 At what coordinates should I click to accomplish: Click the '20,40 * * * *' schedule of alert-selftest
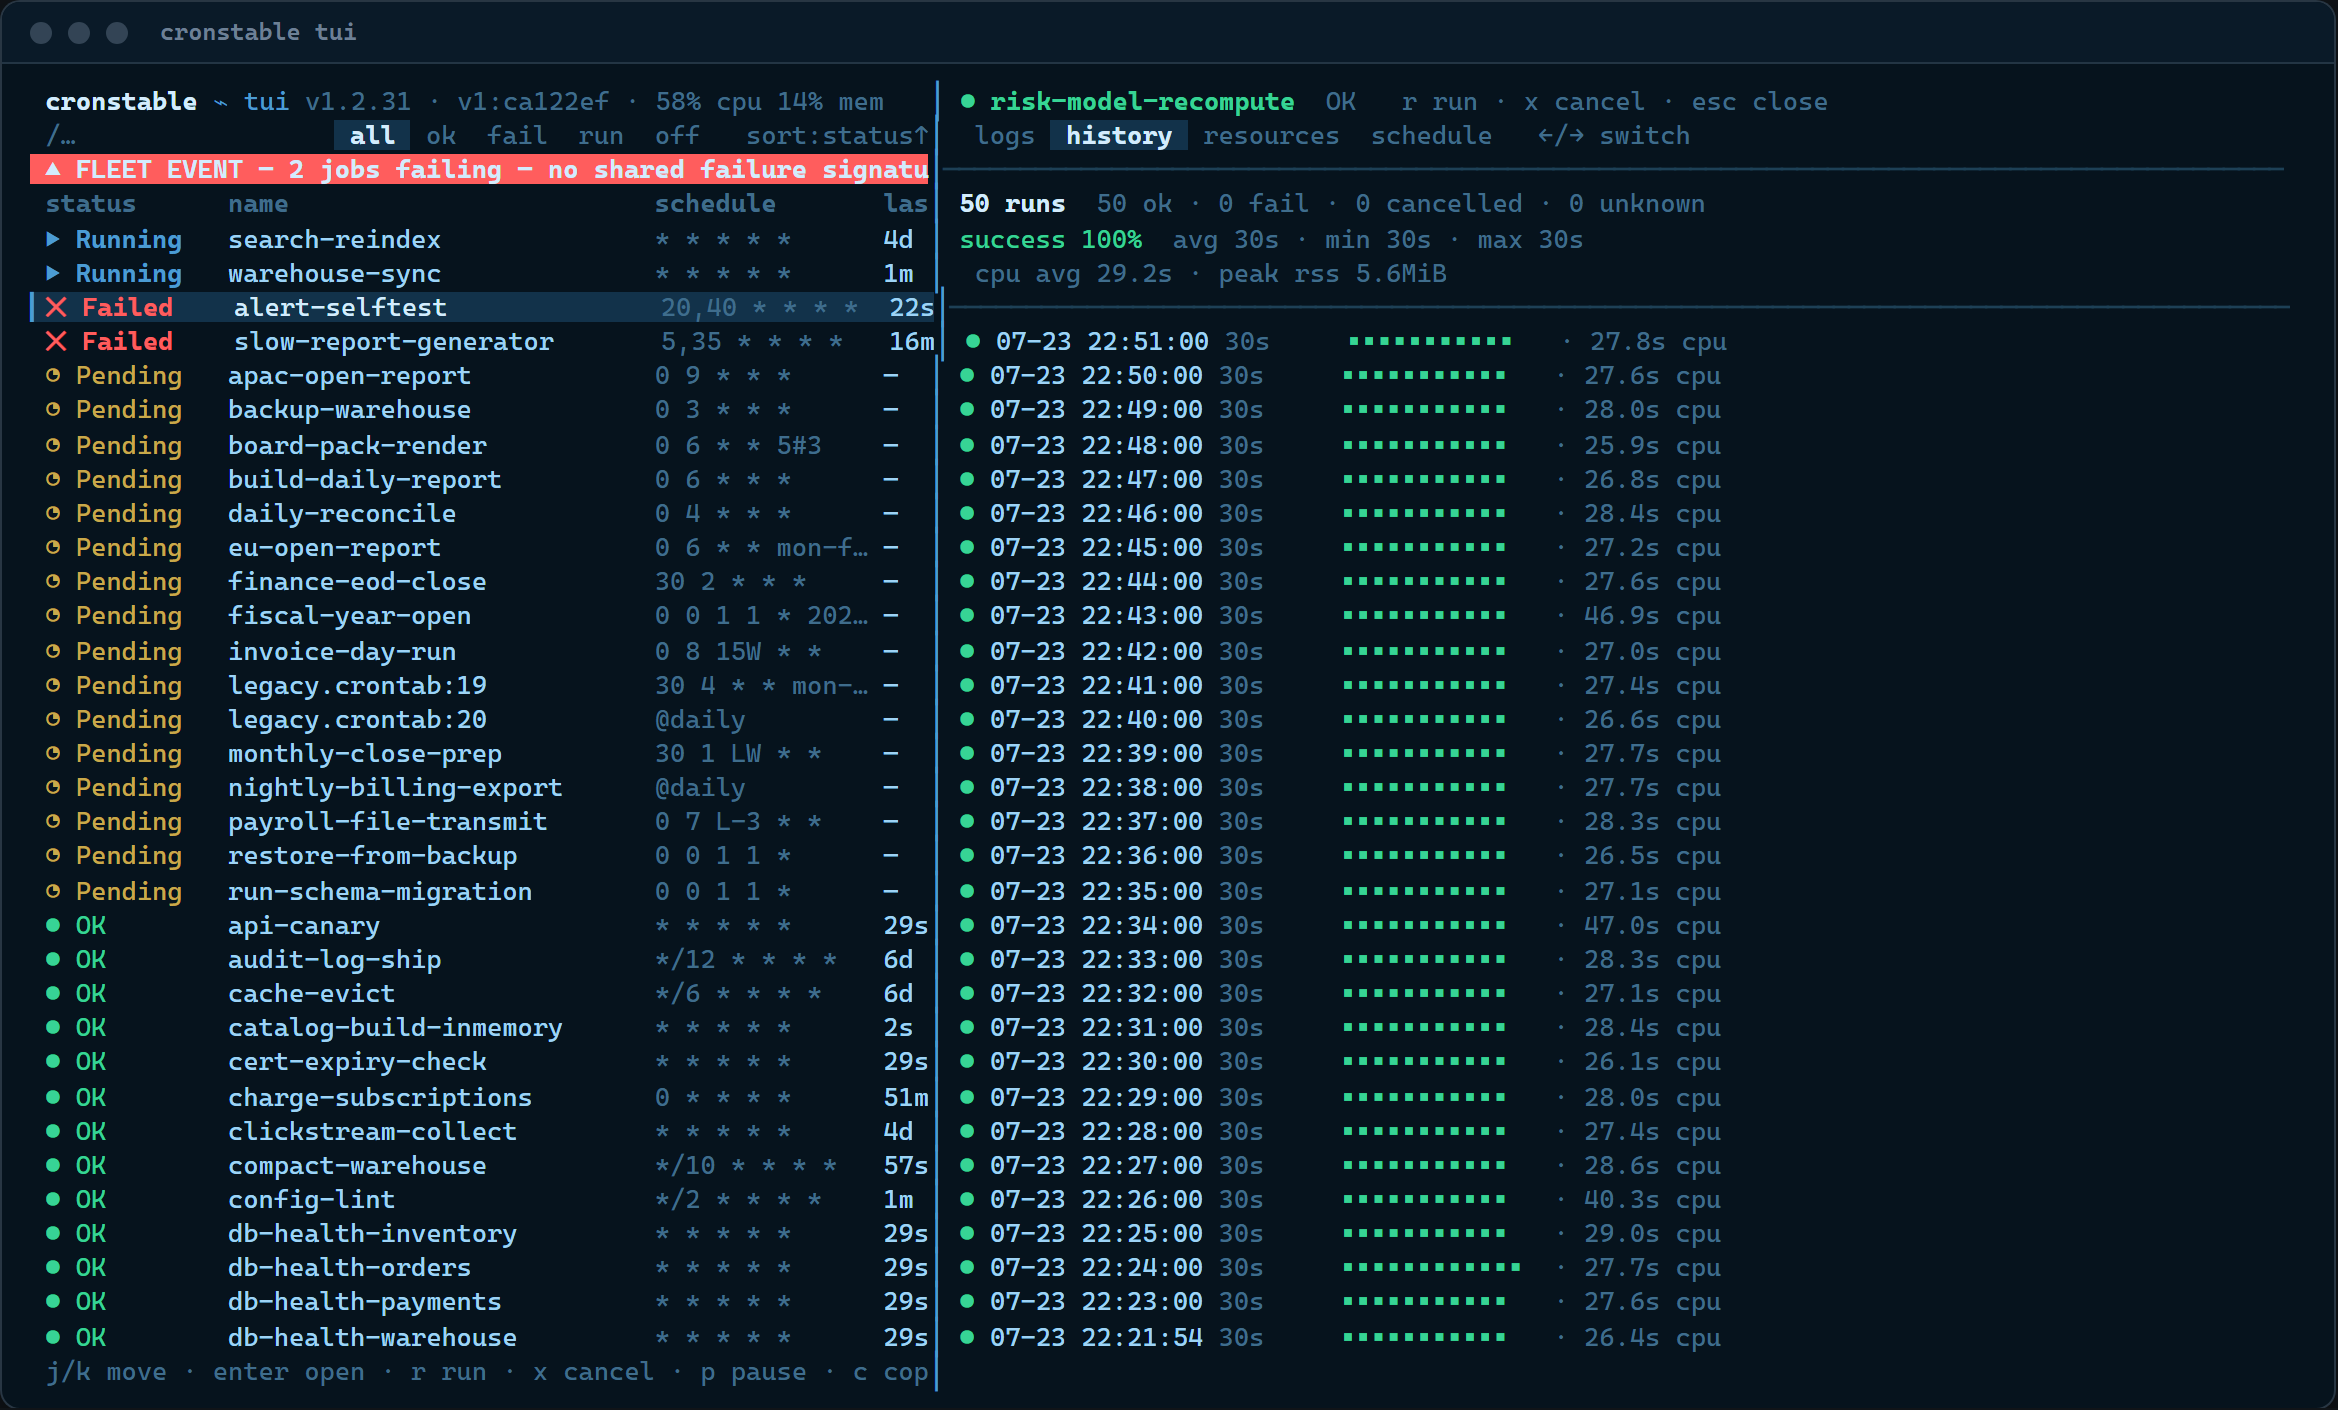pos(760,307)
